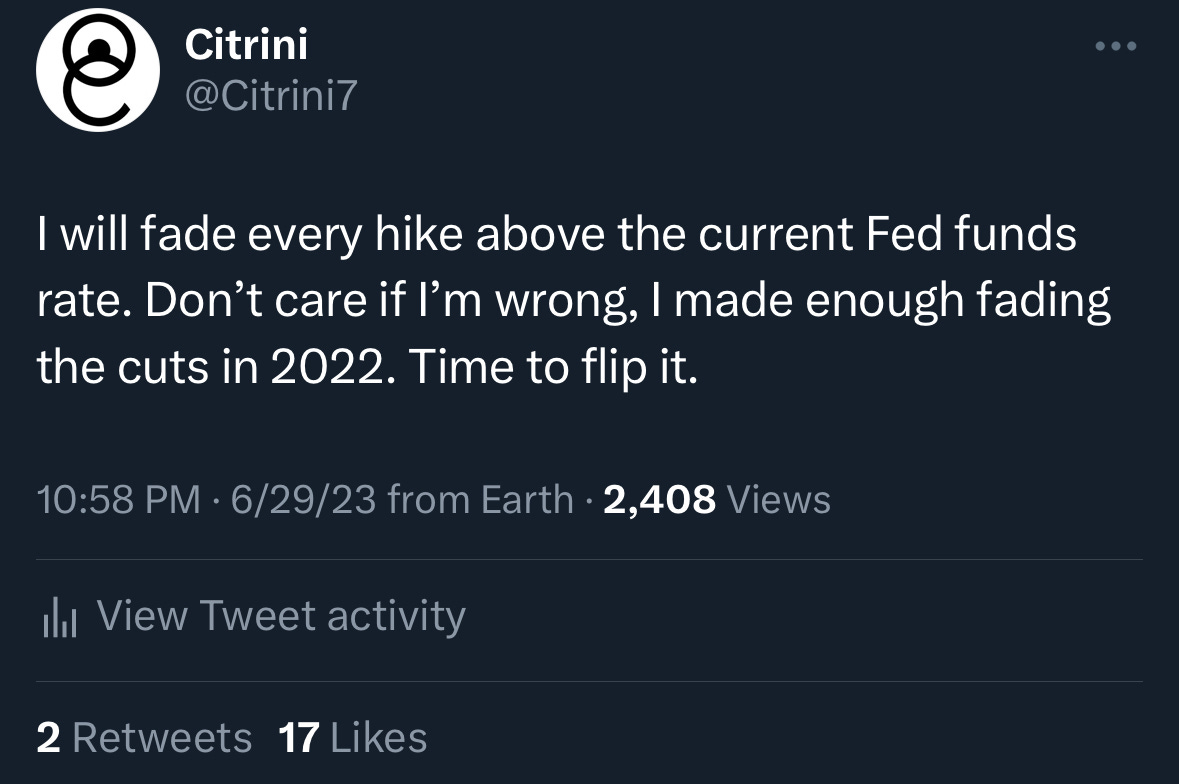Show who liked via Likes label
1179x784 pixels.
pos(378,738)
